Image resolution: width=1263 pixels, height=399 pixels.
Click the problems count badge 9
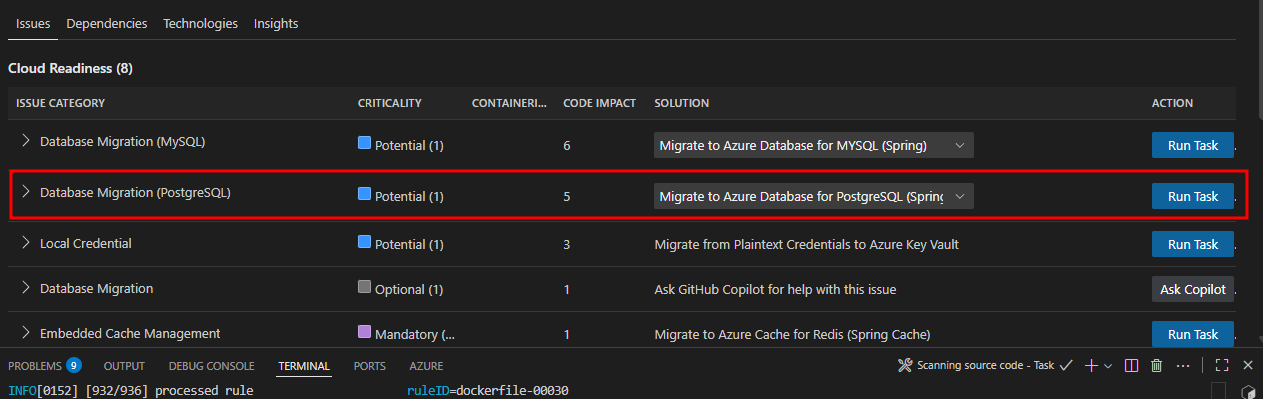point(74,366)
